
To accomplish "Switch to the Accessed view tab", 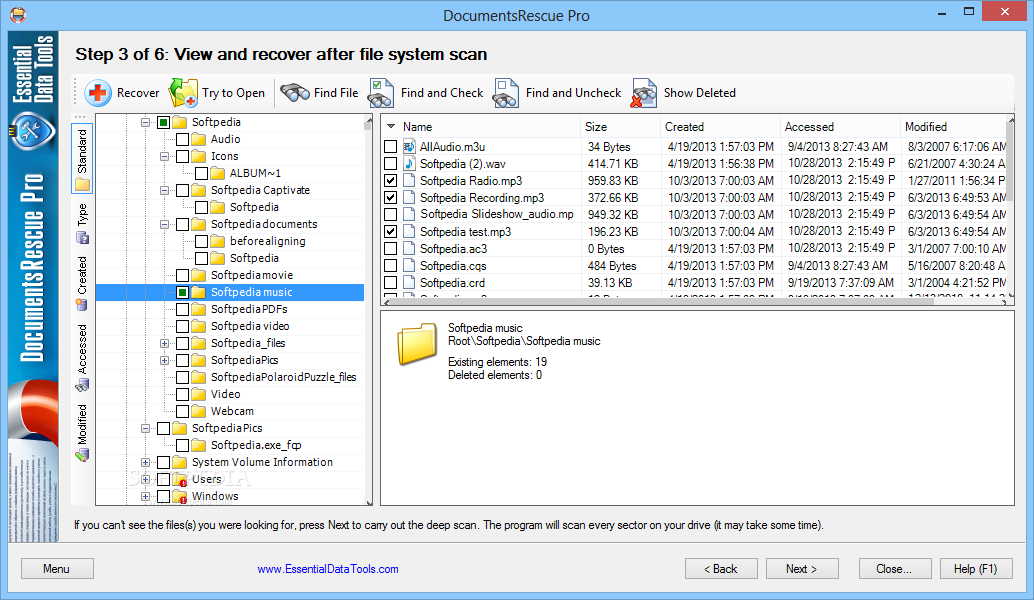I will pyautogui.click(x=82, y=357).
